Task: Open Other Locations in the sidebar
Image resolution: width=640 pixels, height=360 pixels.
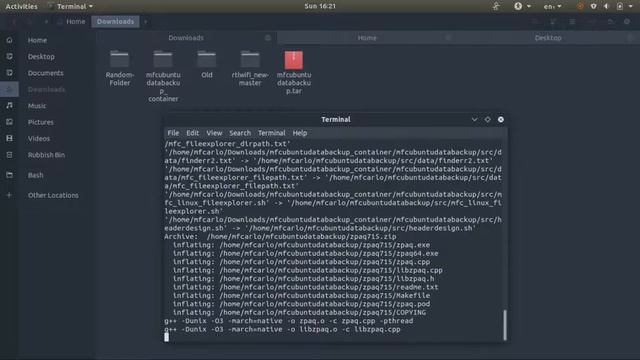Action: 53,195
